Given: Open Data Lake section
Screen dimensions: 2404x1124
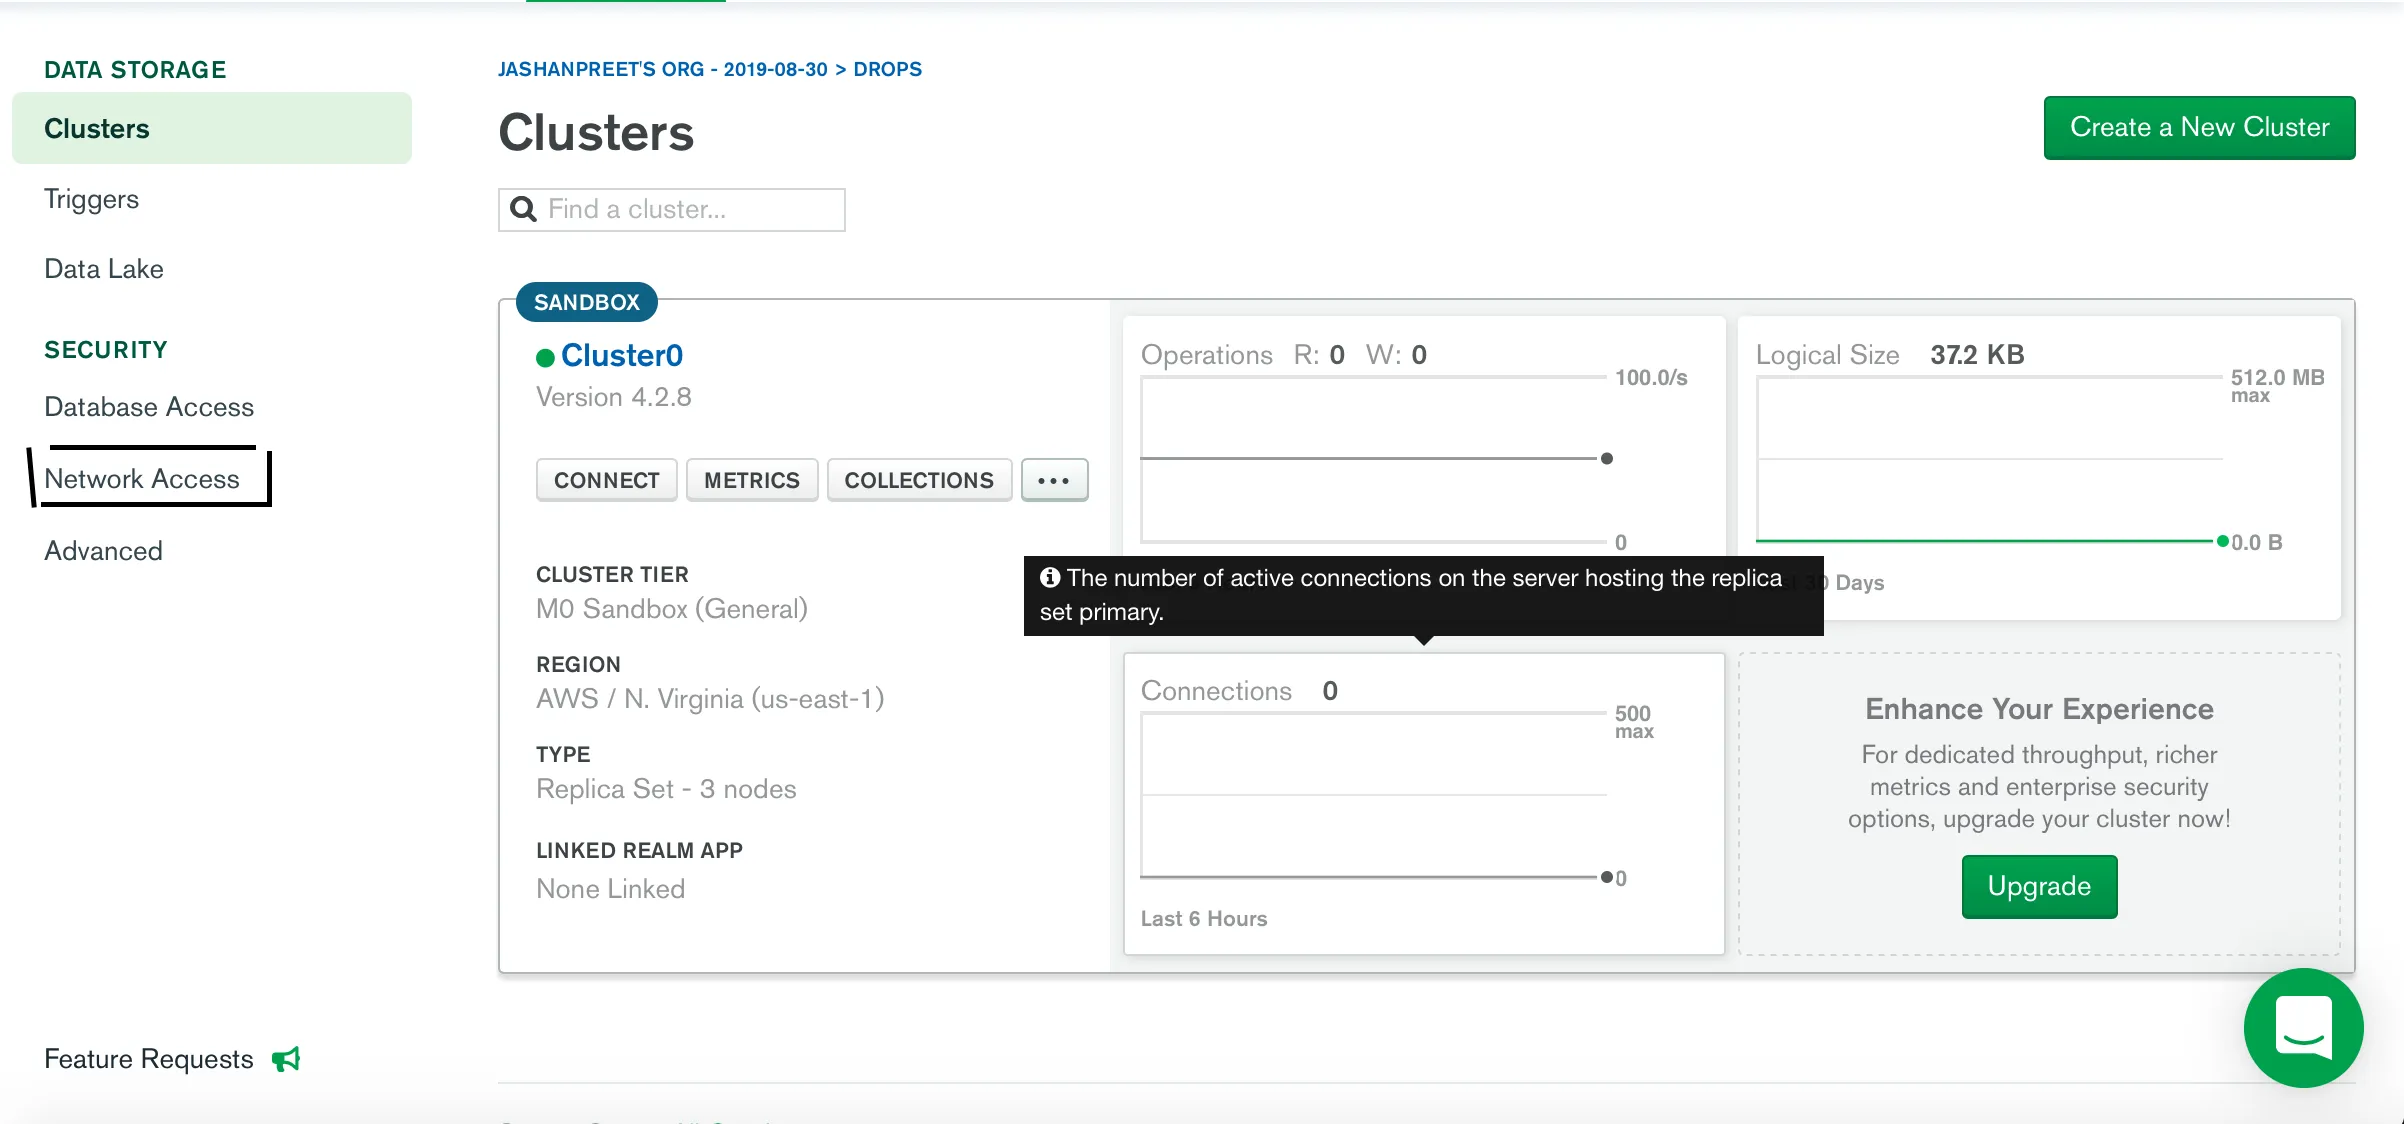Looking at the screenshot, I should 104,269.
